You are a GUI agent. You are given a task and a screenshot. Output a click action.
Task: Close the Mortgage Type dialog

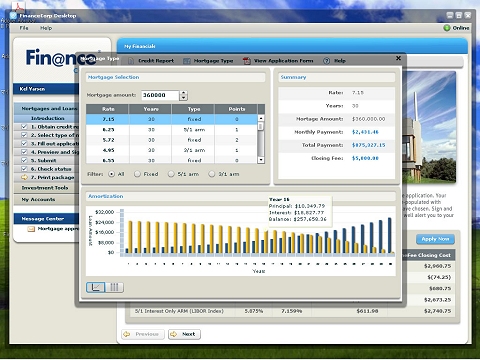pos(398,58)
